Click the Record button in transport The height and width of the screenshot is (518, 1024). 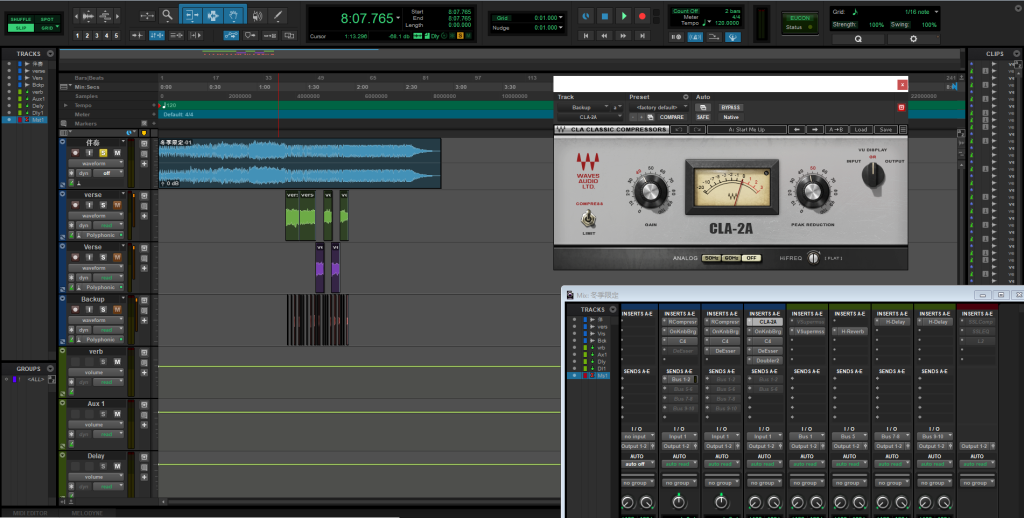tap(642, 16)
